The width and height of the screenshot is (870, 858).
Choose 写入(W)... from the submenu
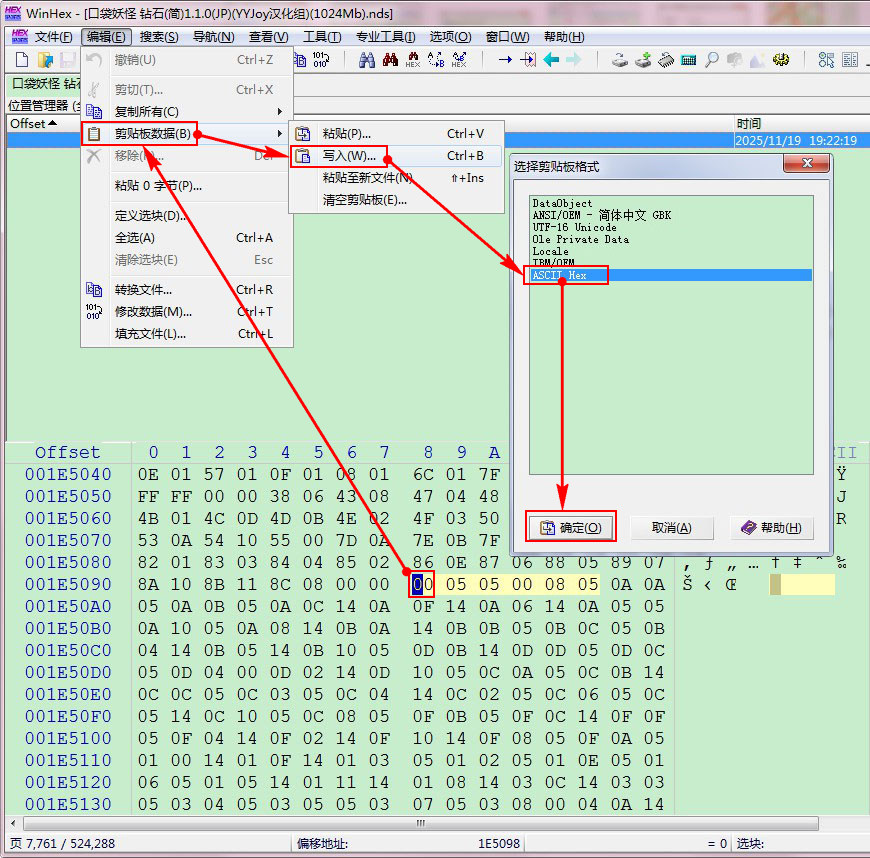[348, 156]
